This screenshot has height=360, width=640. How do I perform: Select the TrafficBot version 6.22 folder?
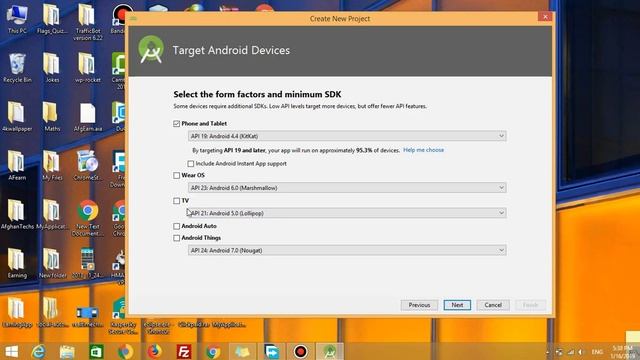87,22
